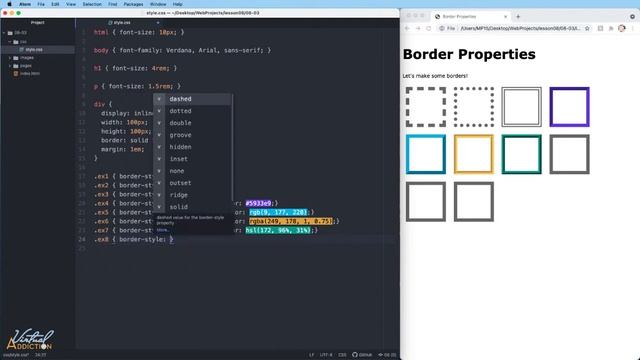This screenshot has height=360, width=640.
Task: Open the Packages menu
Action: coord(133,4)
